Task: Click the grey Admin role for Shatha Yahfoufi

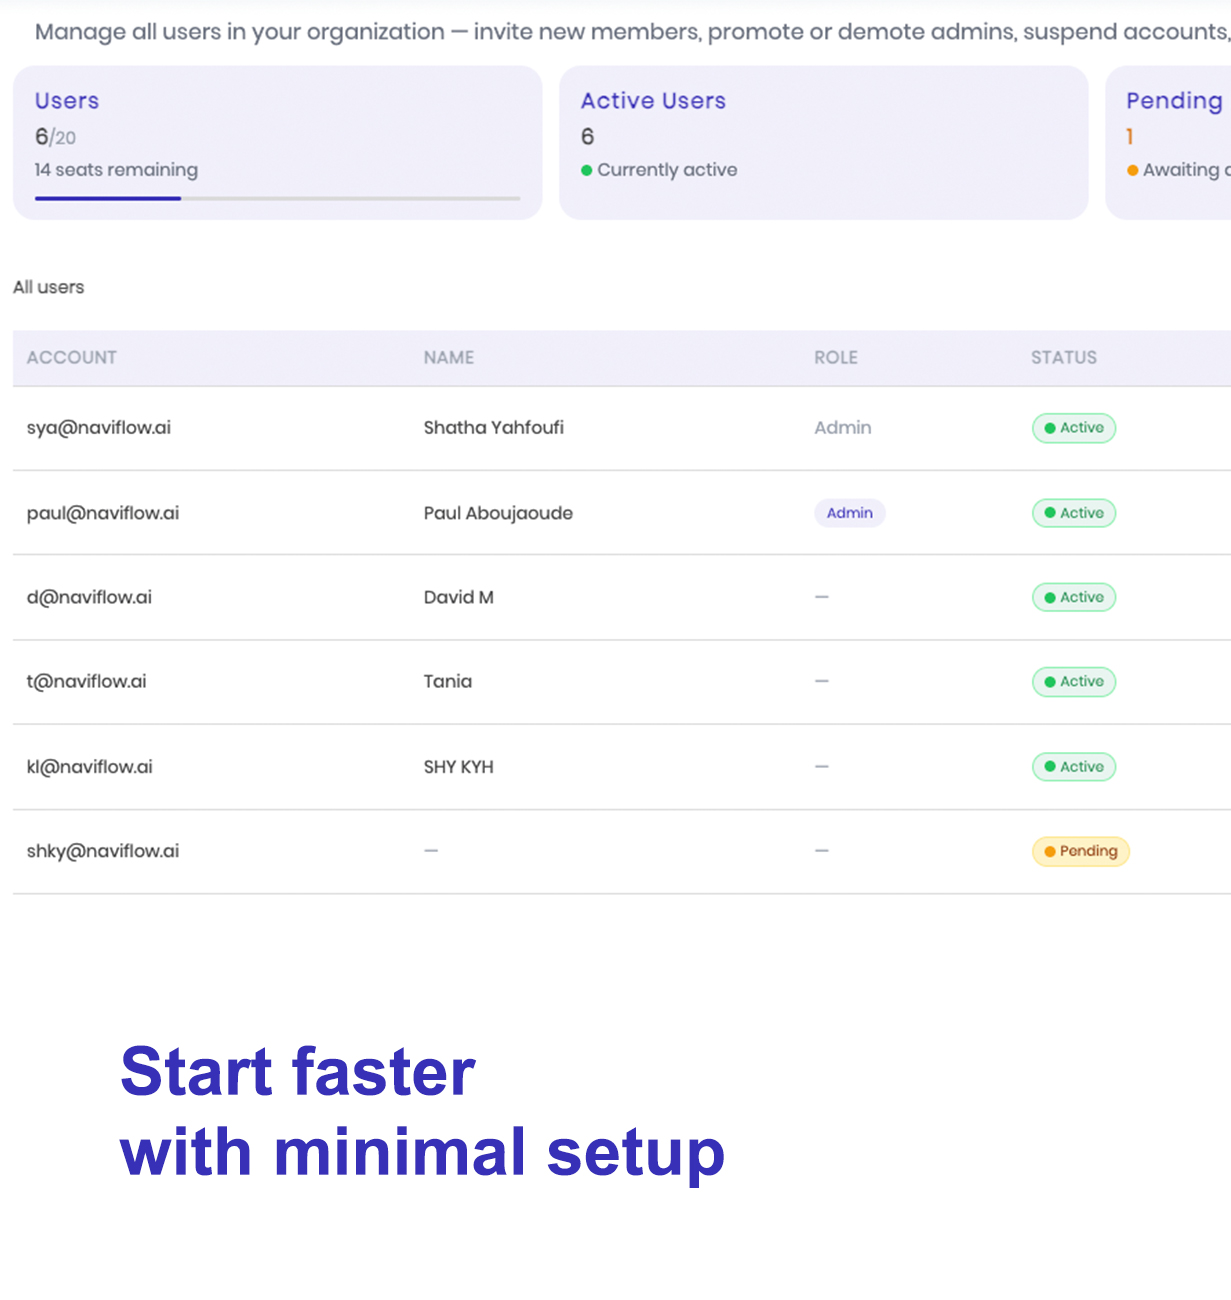Action: click(x=843, y=428)
